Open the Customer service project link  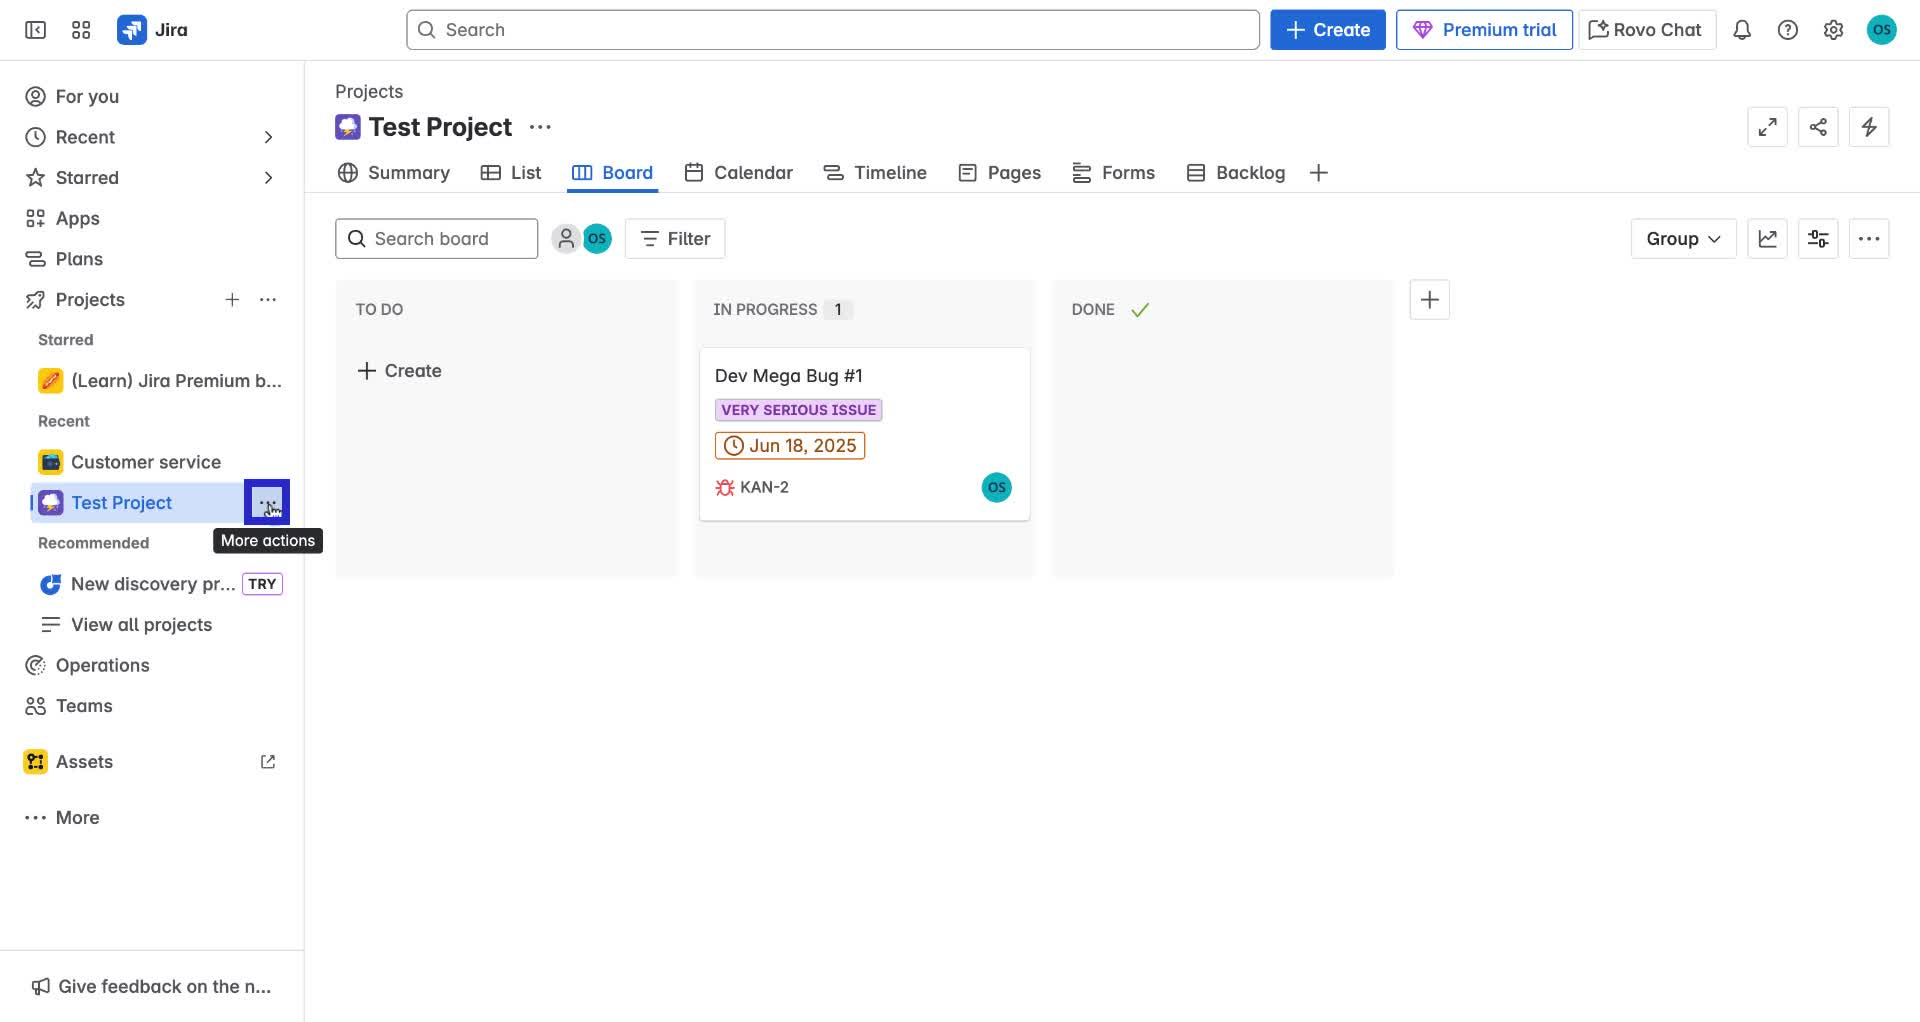point(146,461)
